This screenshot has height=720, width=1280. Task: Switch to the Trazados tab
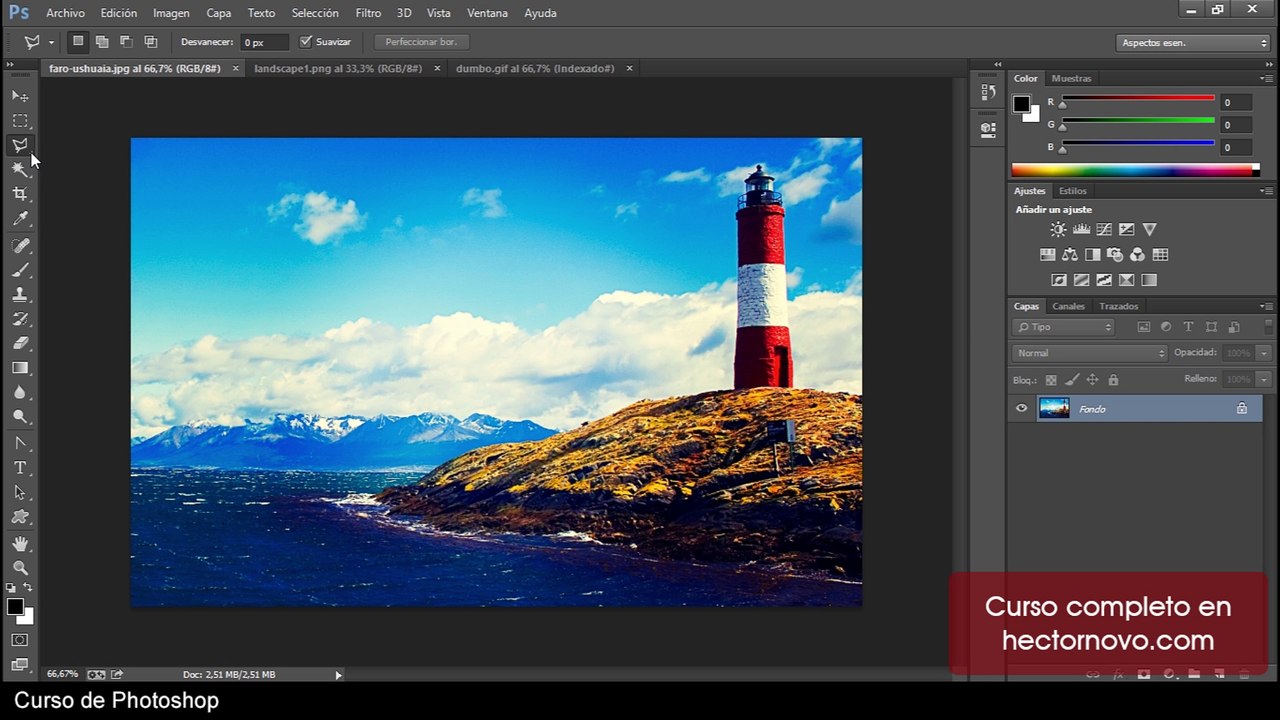click(x=1118, y=306)
